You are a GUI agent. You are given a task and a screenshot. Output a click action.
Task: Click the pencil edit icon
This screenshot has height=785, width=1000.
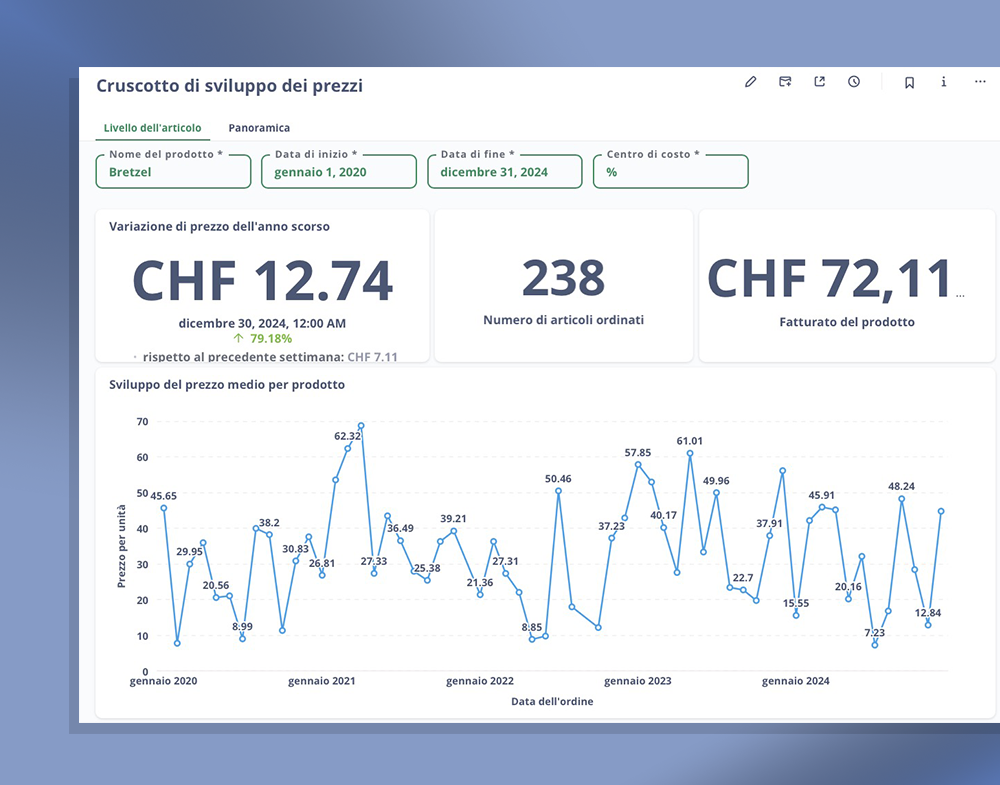751,82
